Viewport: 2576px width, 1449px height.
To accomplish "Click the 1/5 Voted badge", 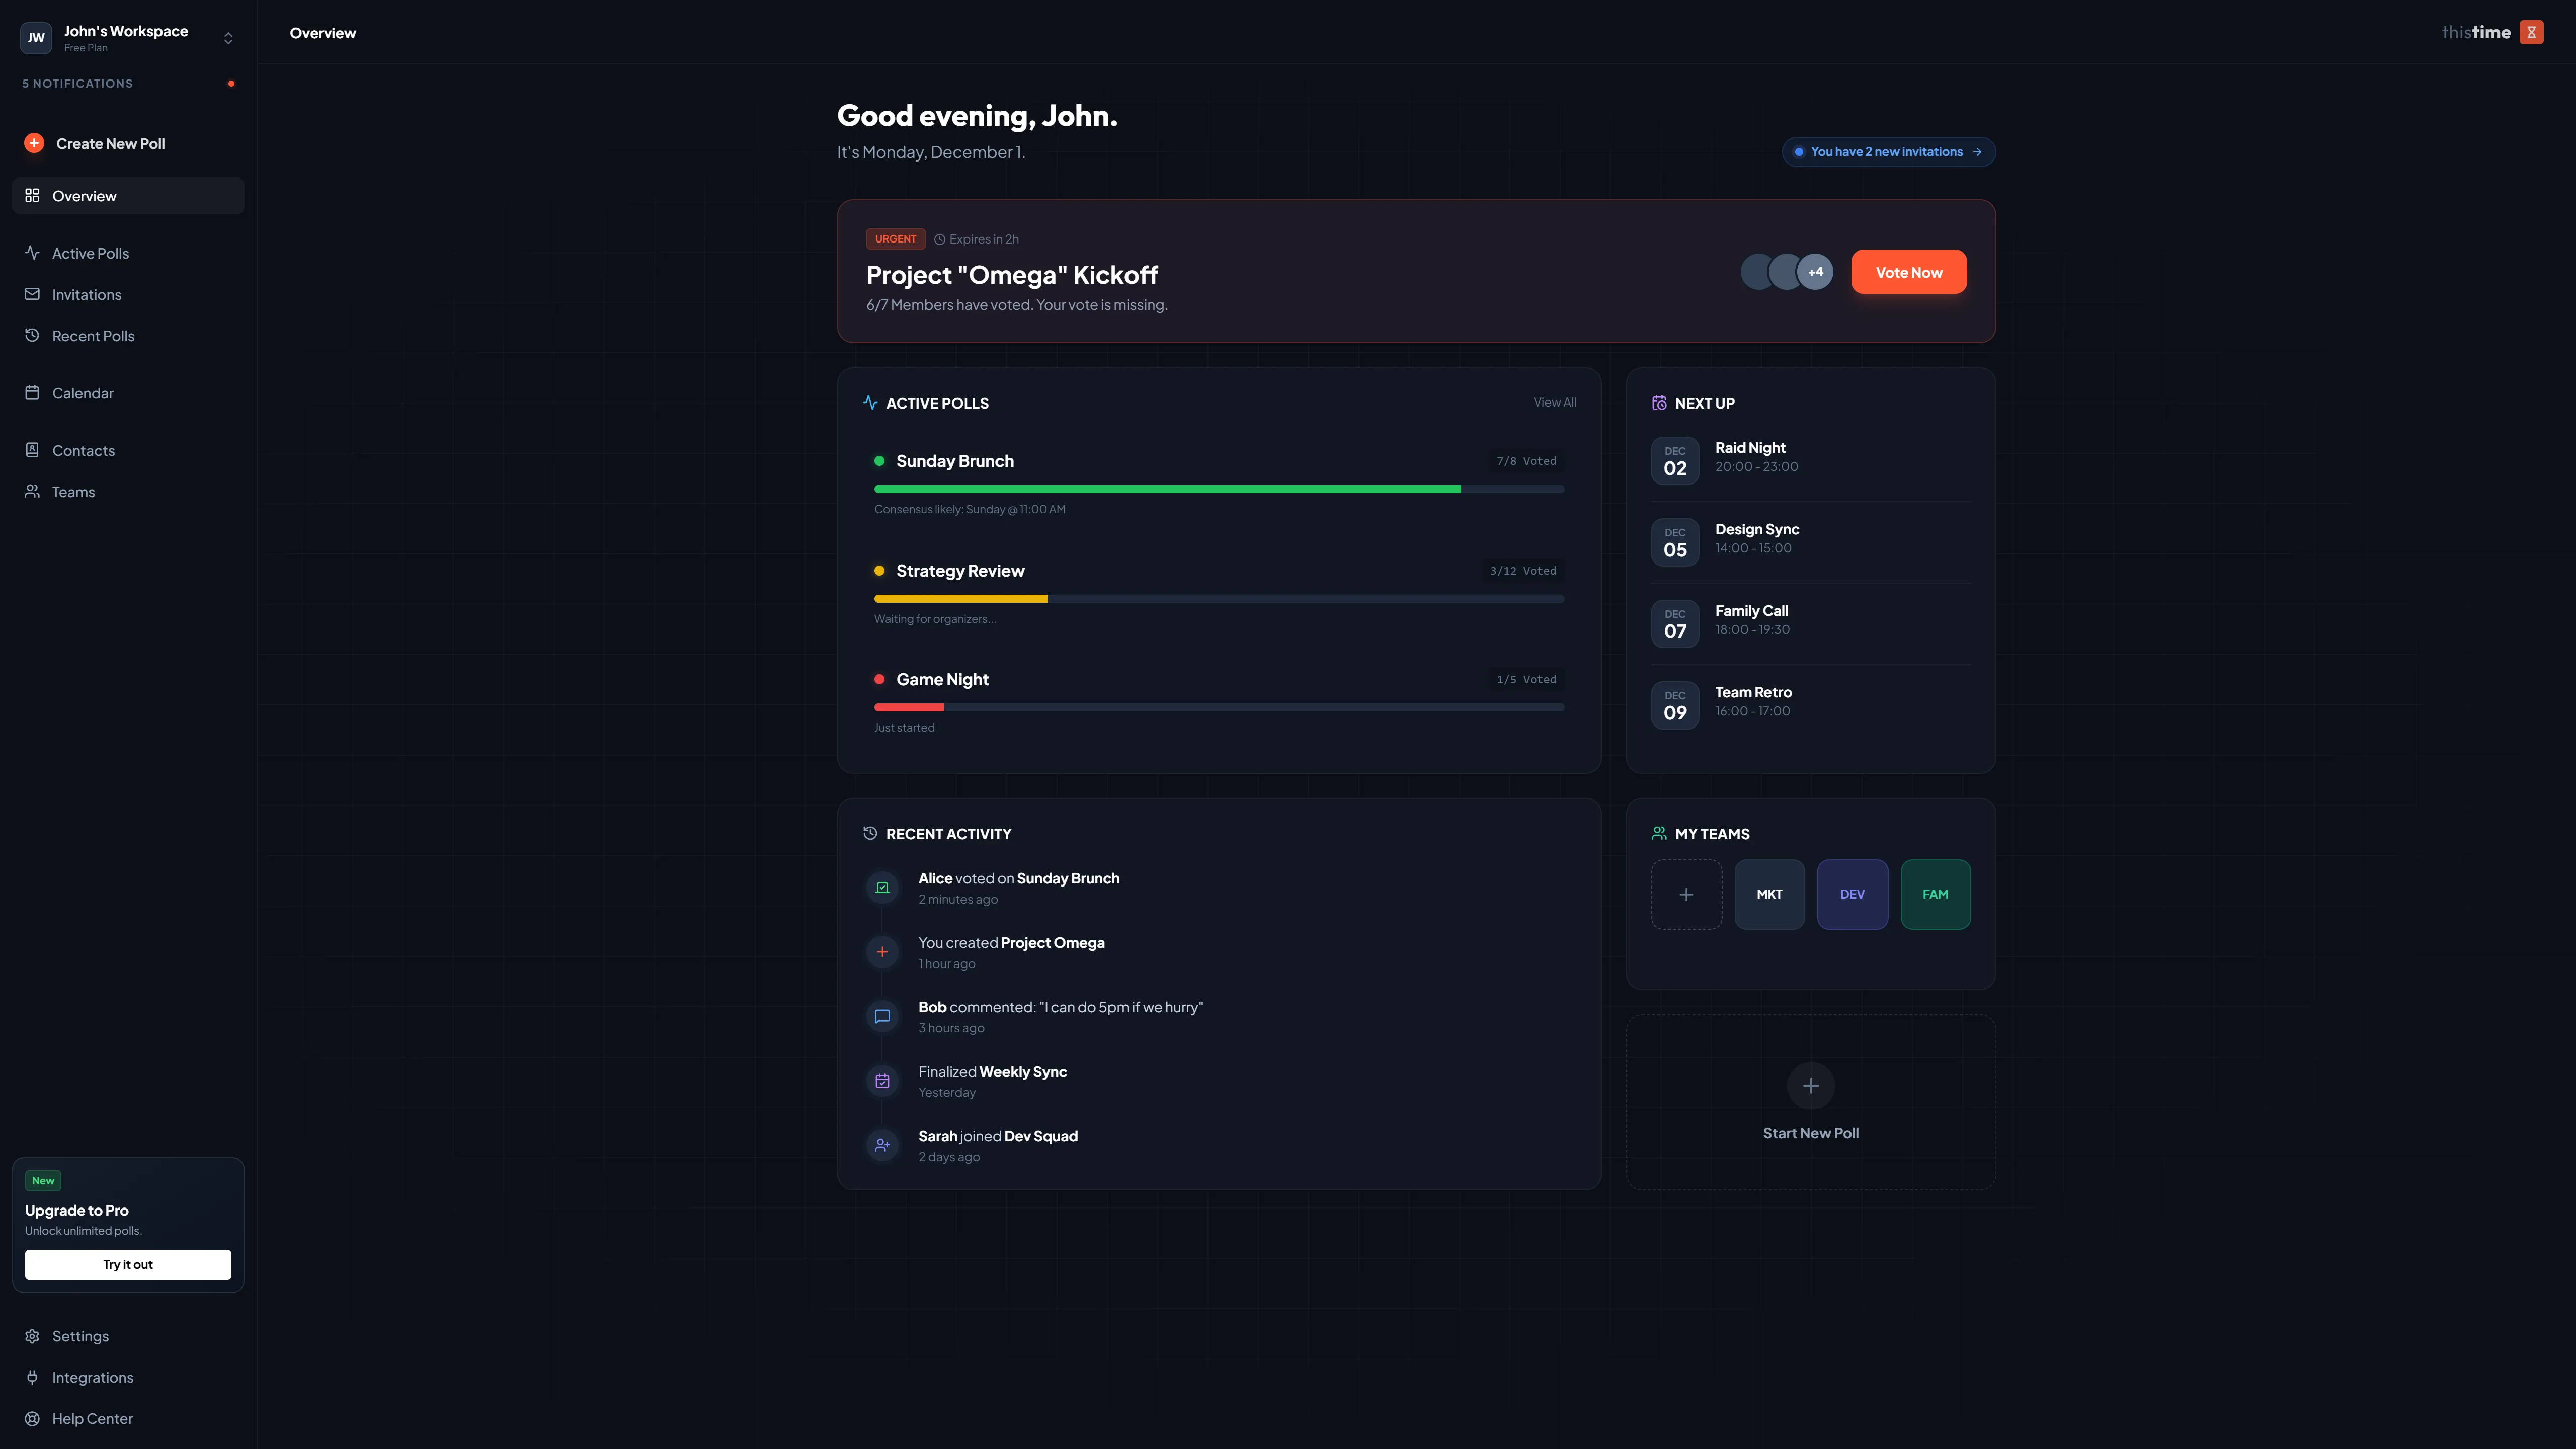I will pos(1526,679).
